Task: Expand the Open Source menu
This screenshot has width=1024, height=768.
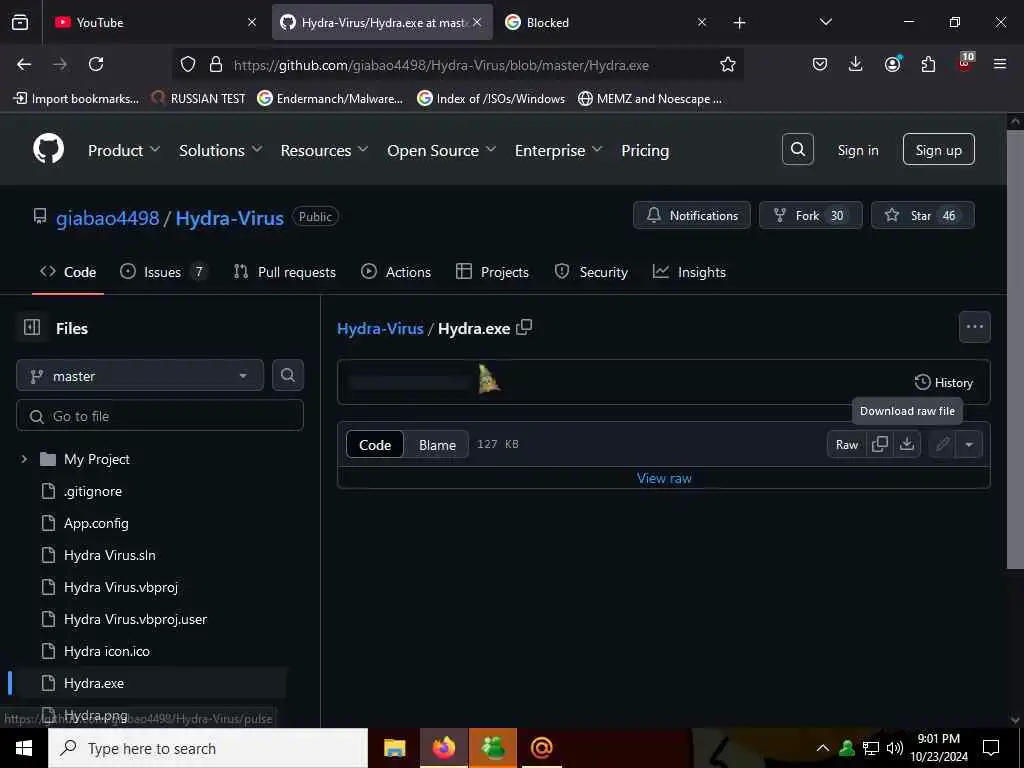Action: 441,150
